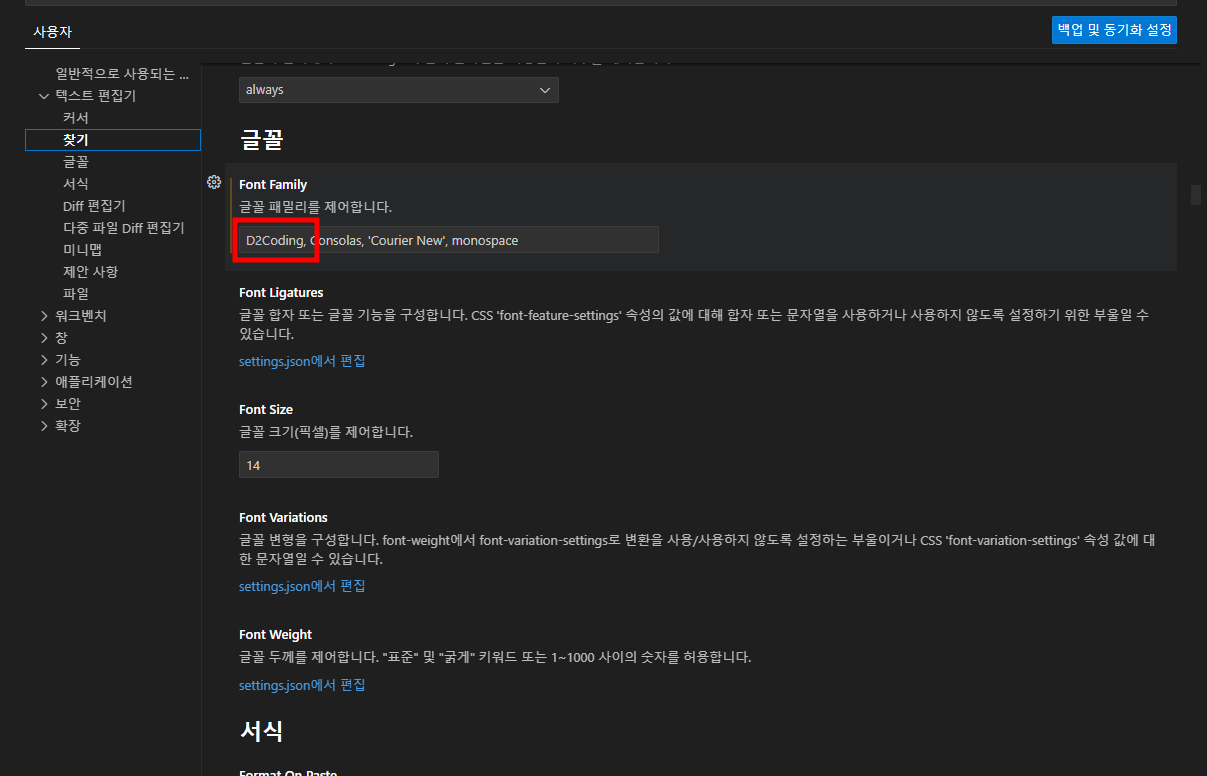The height and width of the screenshot is (776, 1207).
Task: Switch to the 사용자 tab
Action: [x=52, y=31]
